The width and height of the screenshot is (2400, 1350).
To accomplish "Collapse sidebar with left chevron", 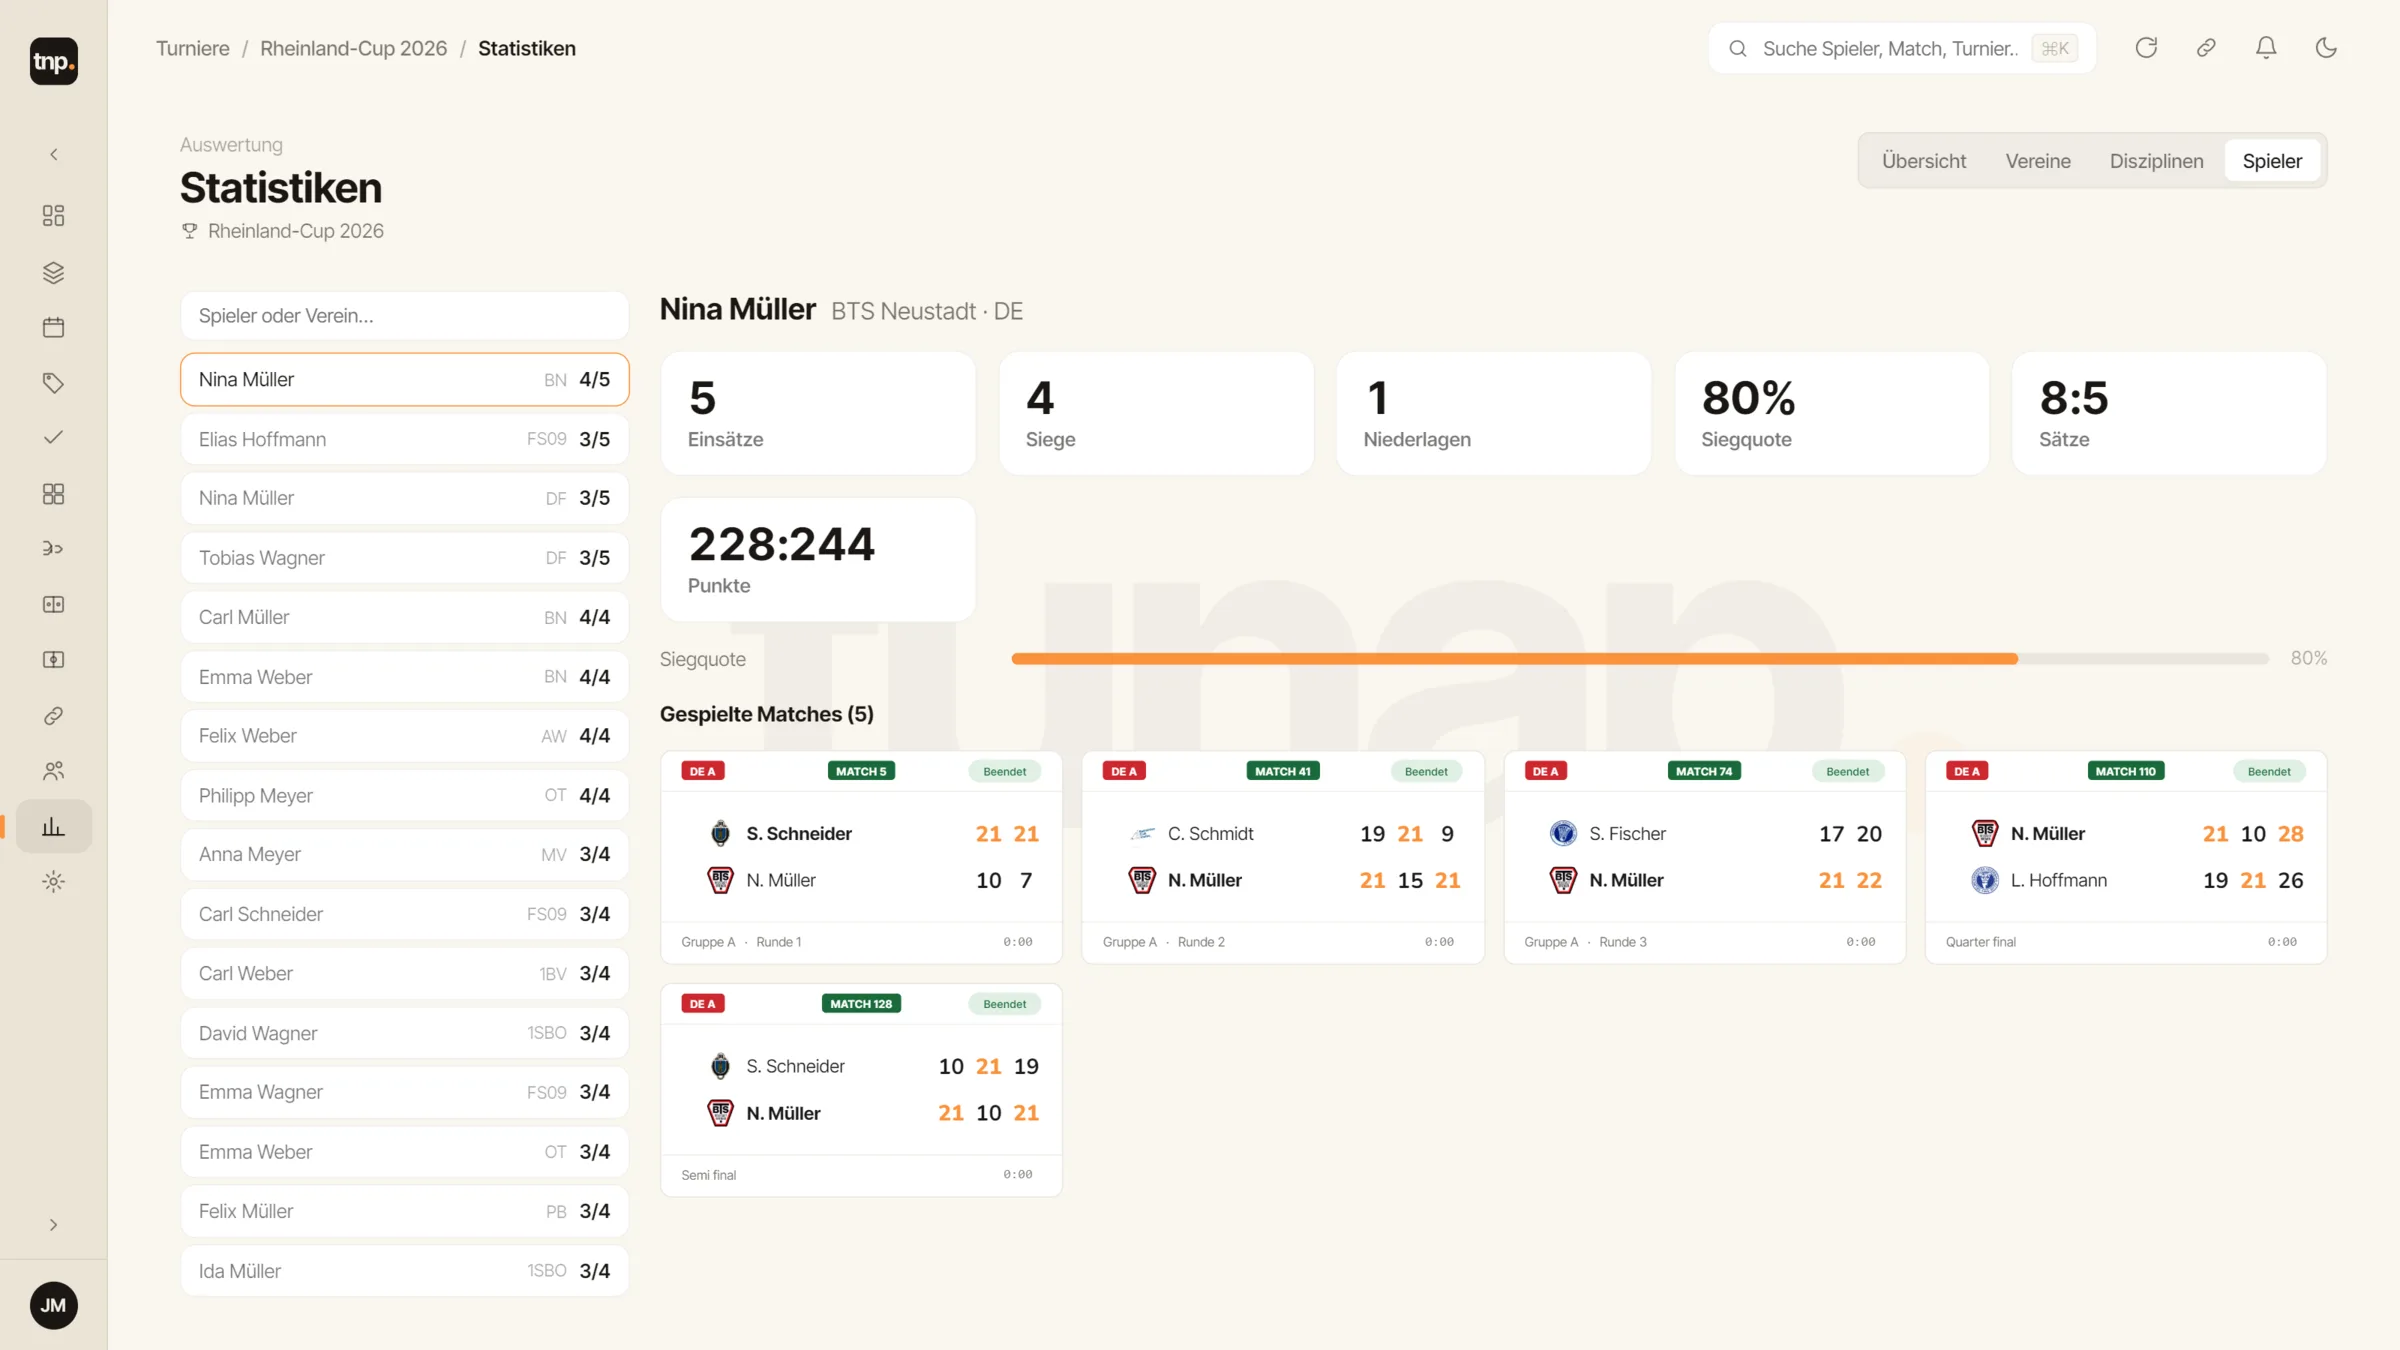I will [x=54, y=154].
